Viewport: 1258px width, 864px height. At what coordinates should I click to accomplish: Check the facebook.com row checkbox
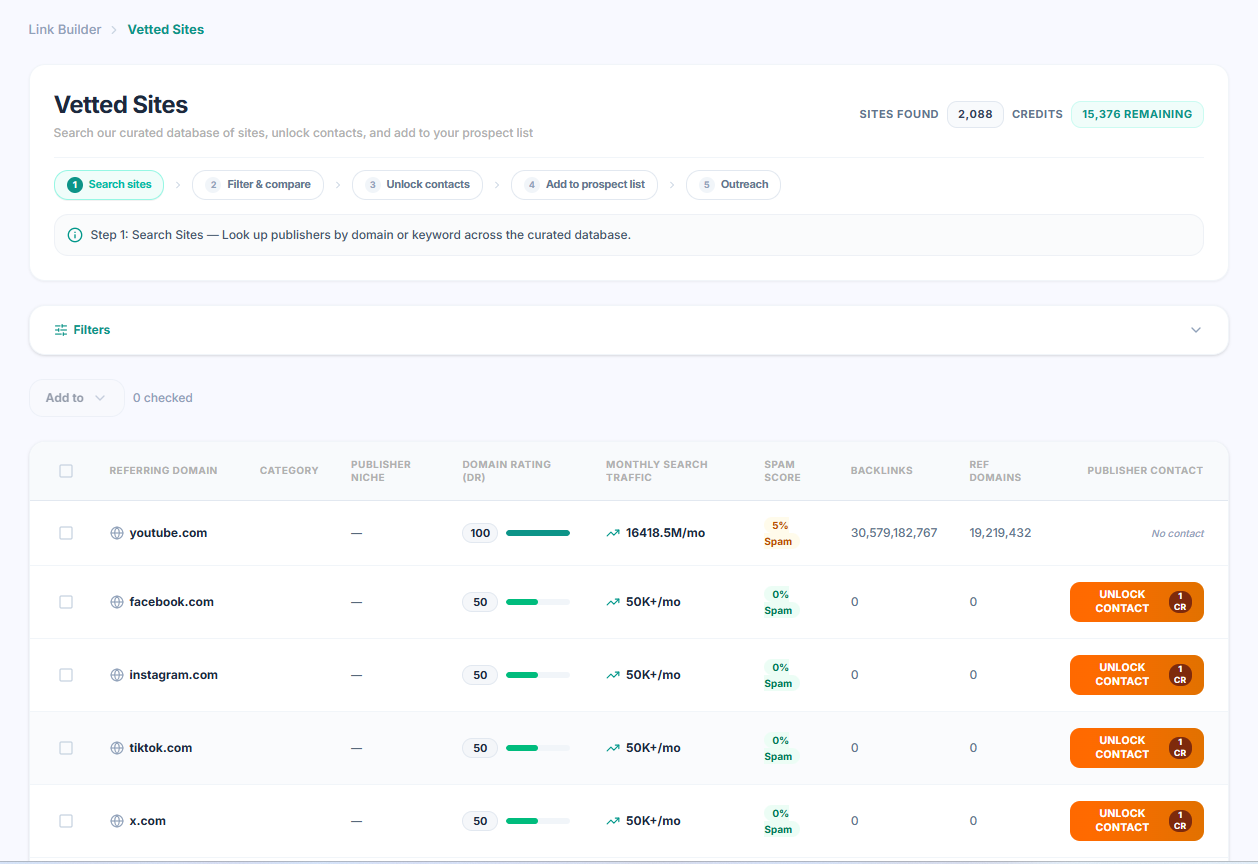pos(66,602)
